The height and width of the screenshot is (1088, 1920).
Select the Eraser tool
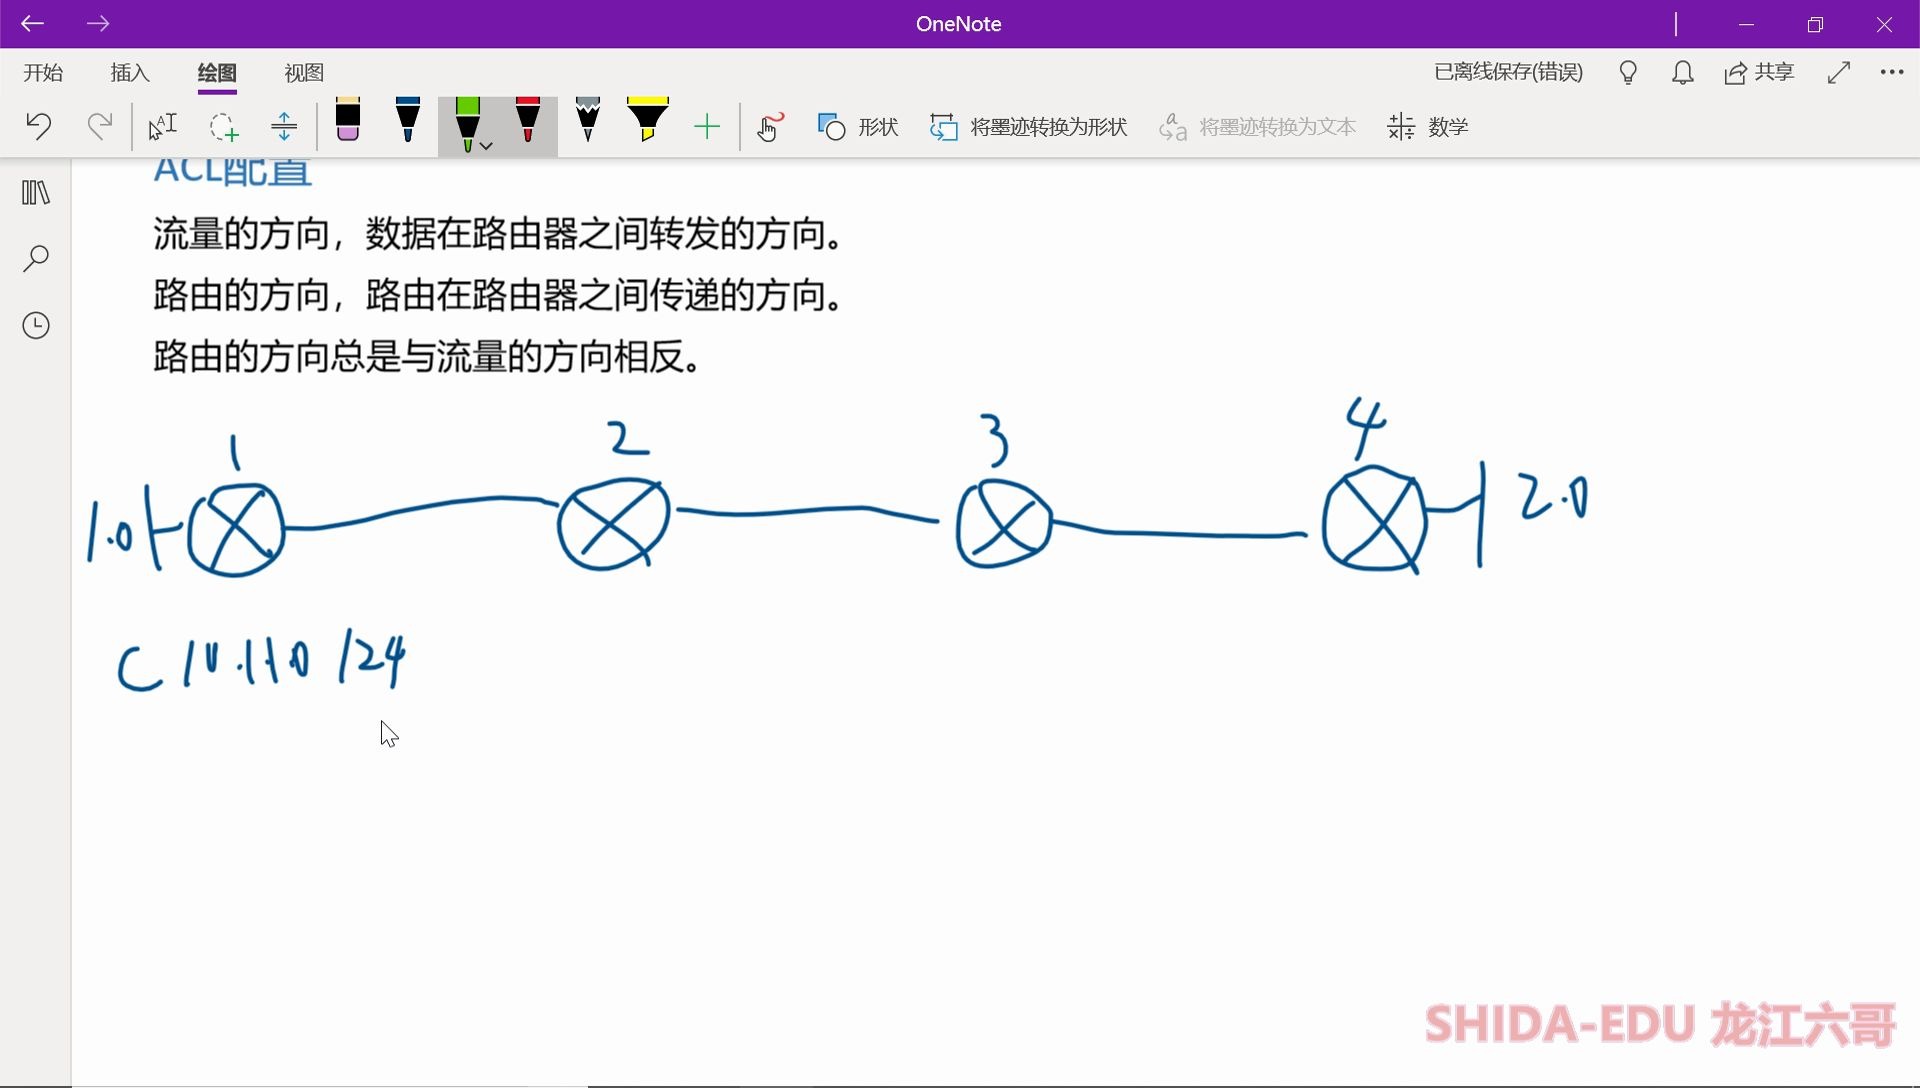coord(347,125)
